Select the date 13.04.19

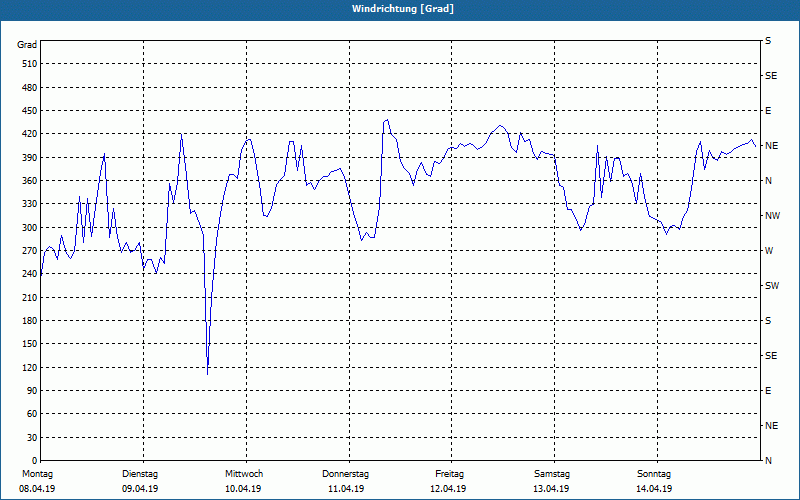pos(551,489)
